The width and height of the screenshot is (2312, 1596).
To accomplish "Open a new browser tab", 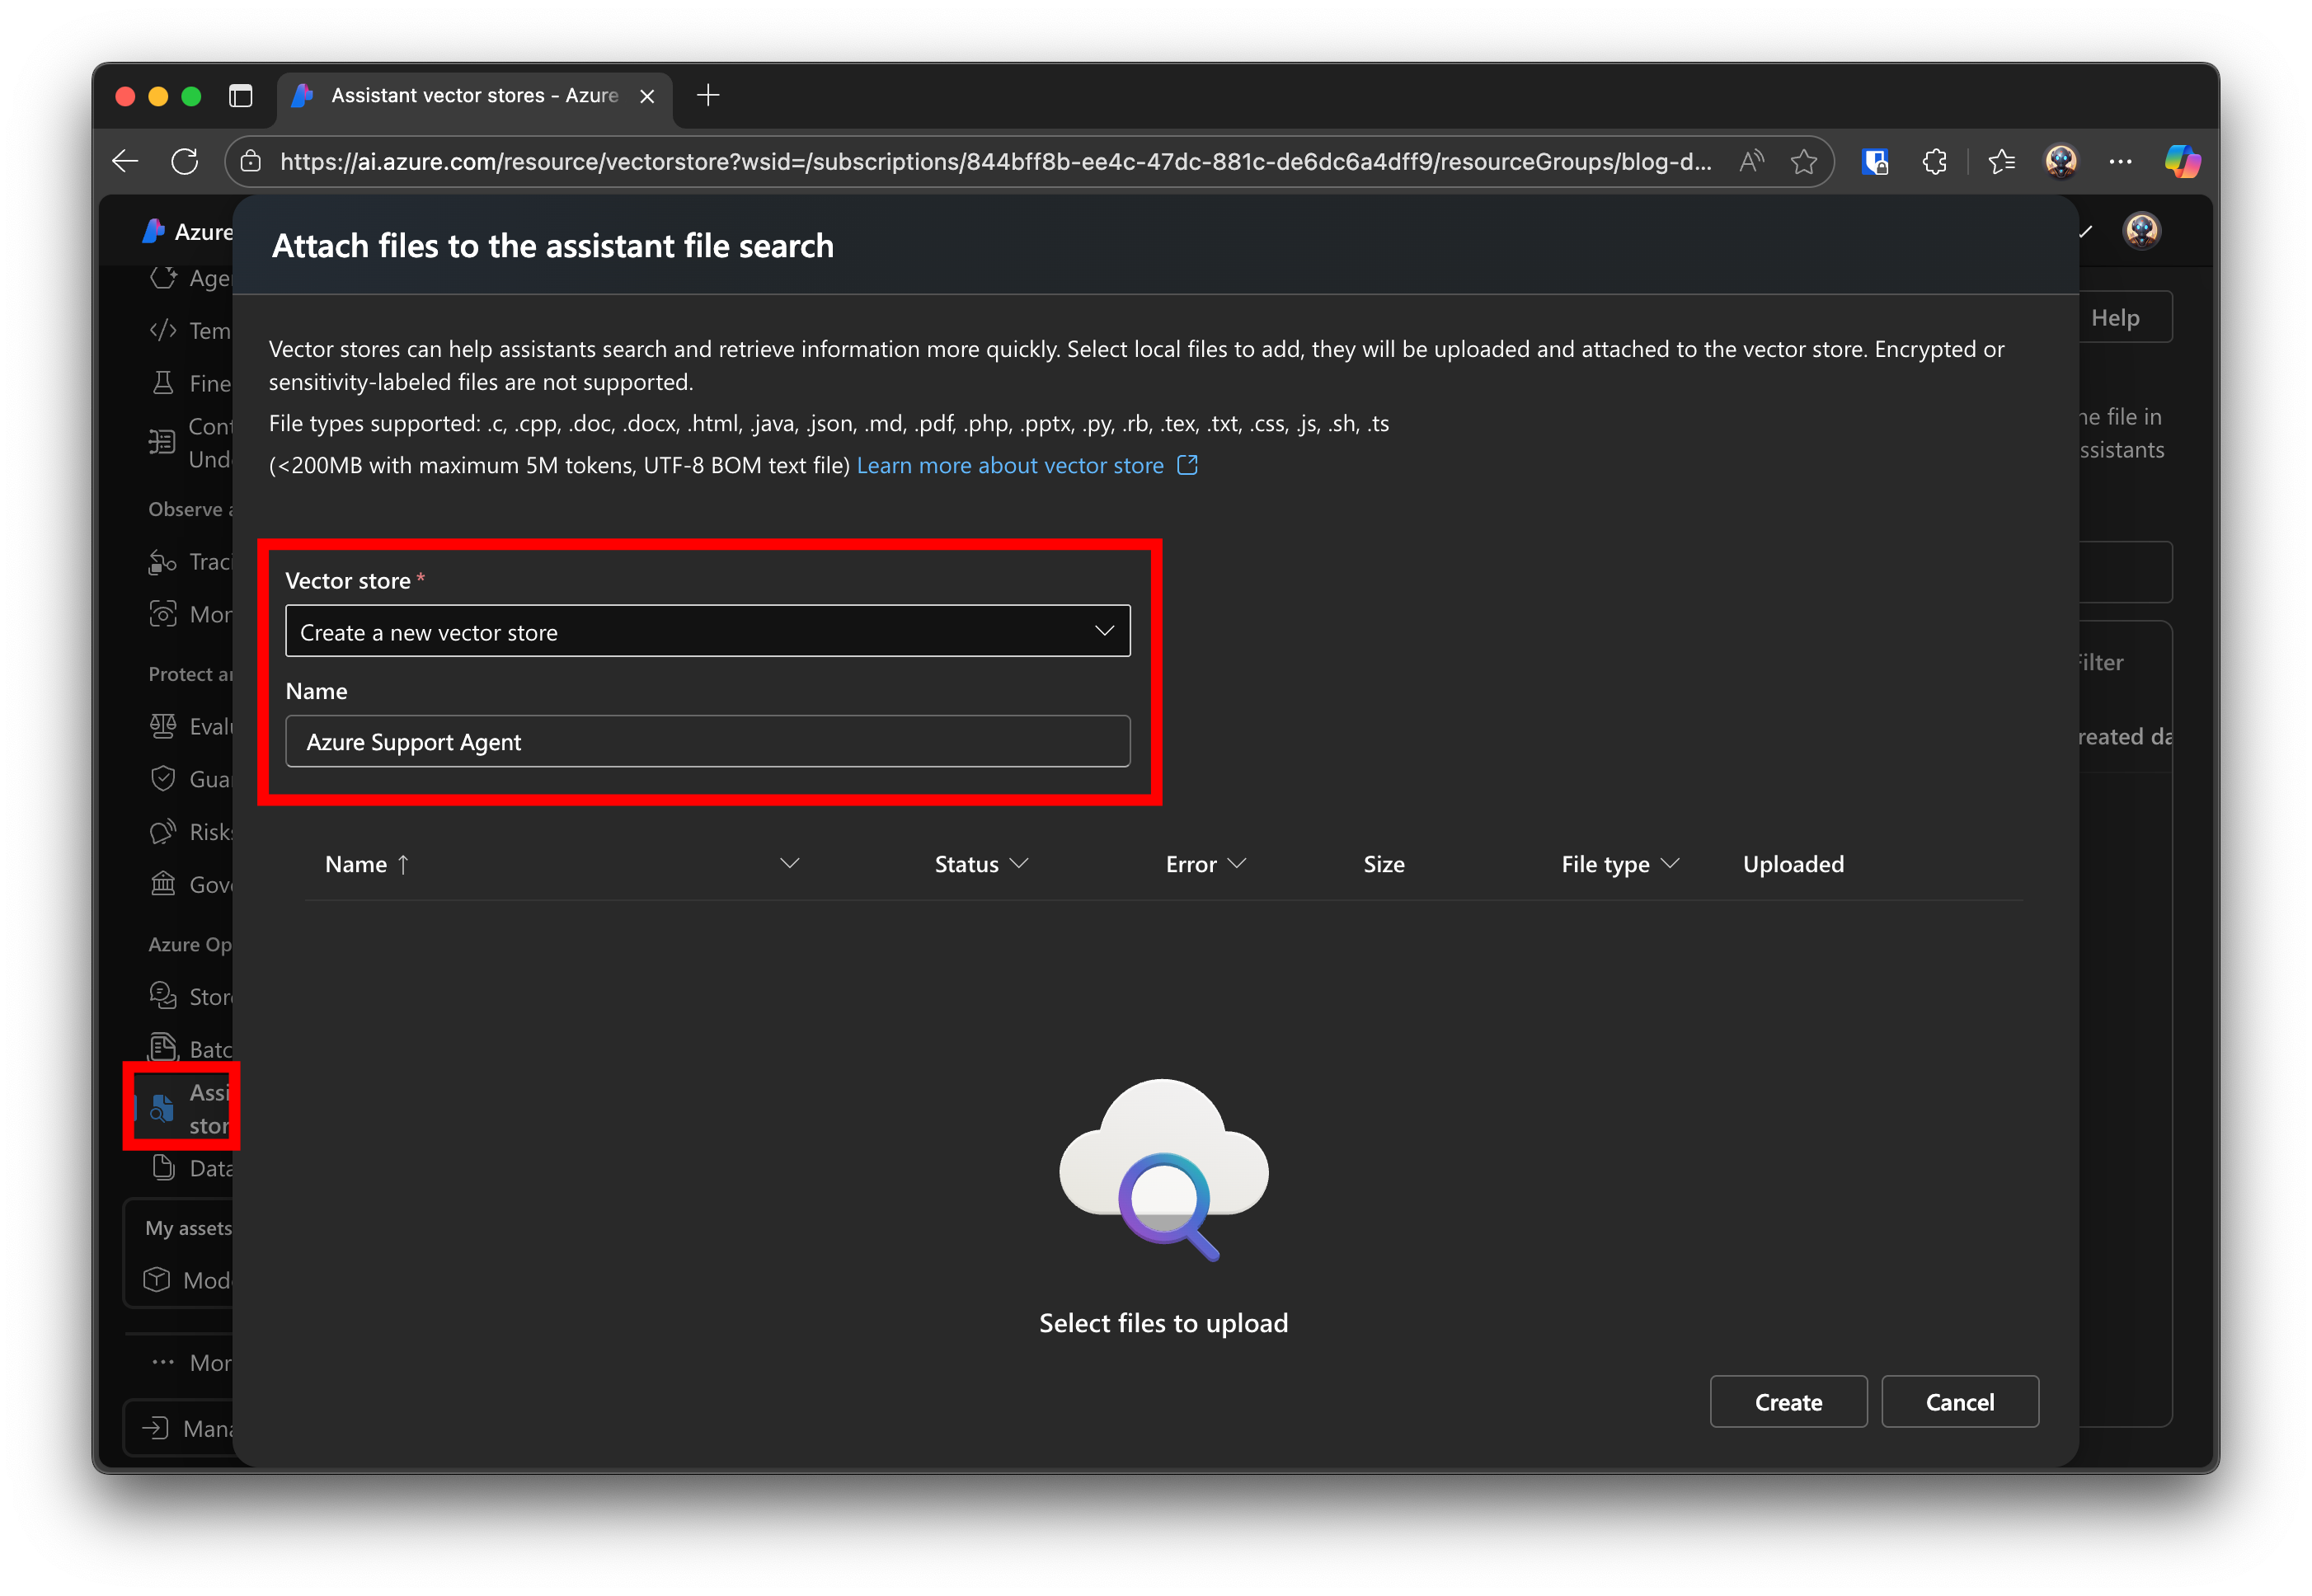I will [708, 96].
